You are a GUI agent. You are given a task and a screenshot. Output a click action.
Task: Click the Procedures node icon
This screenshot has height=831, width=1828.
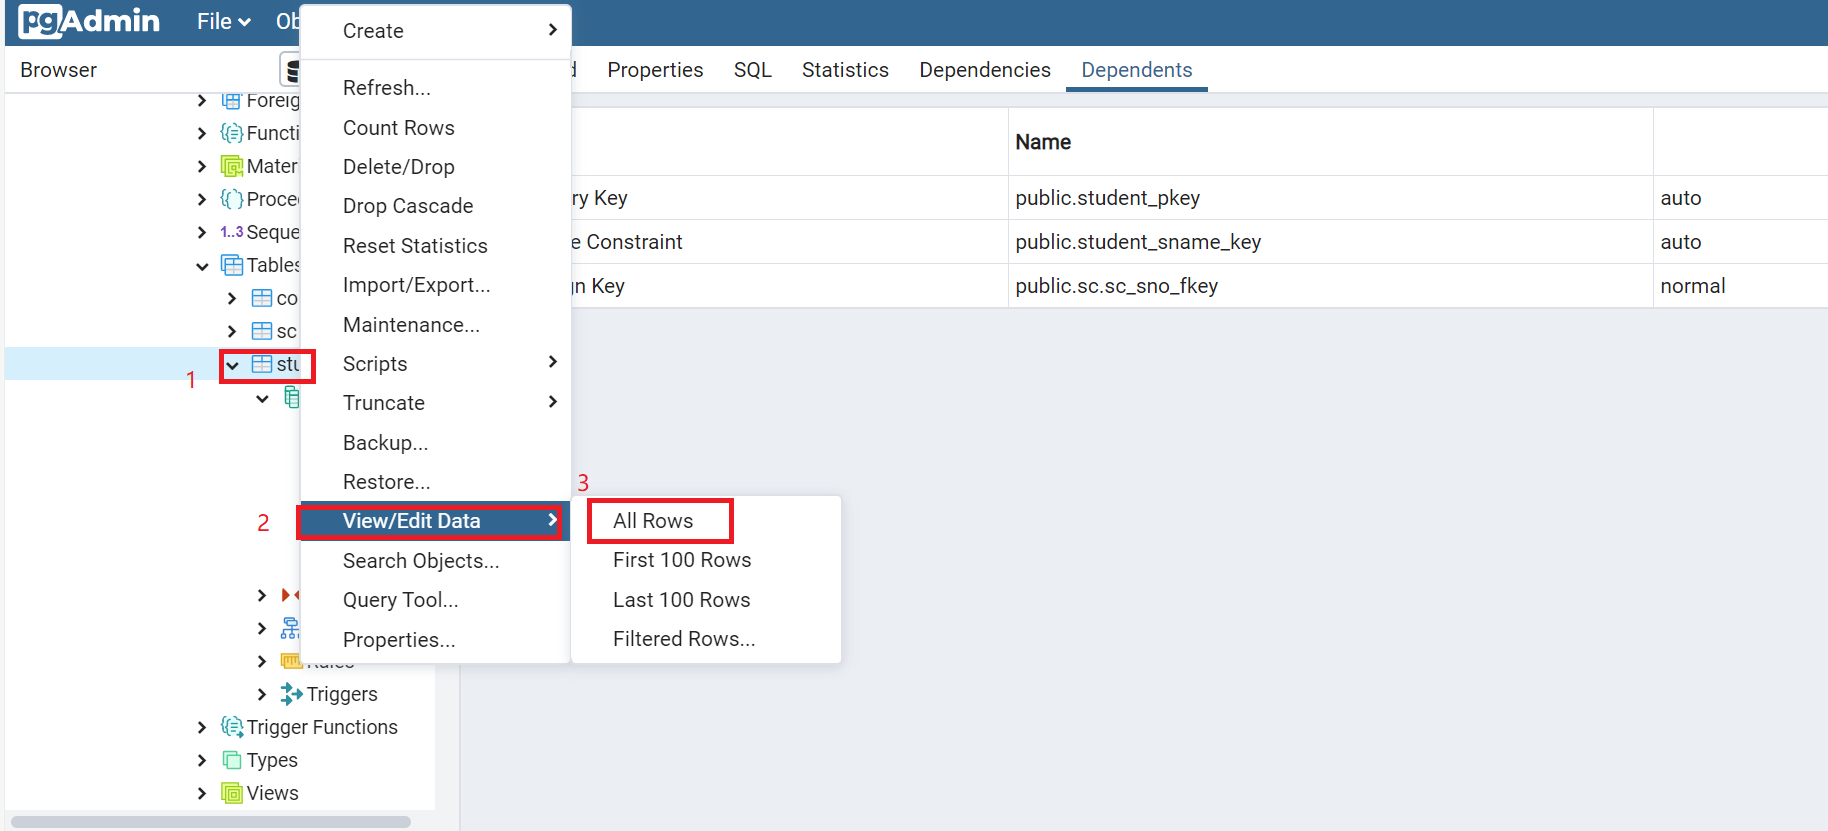(231, 199)
